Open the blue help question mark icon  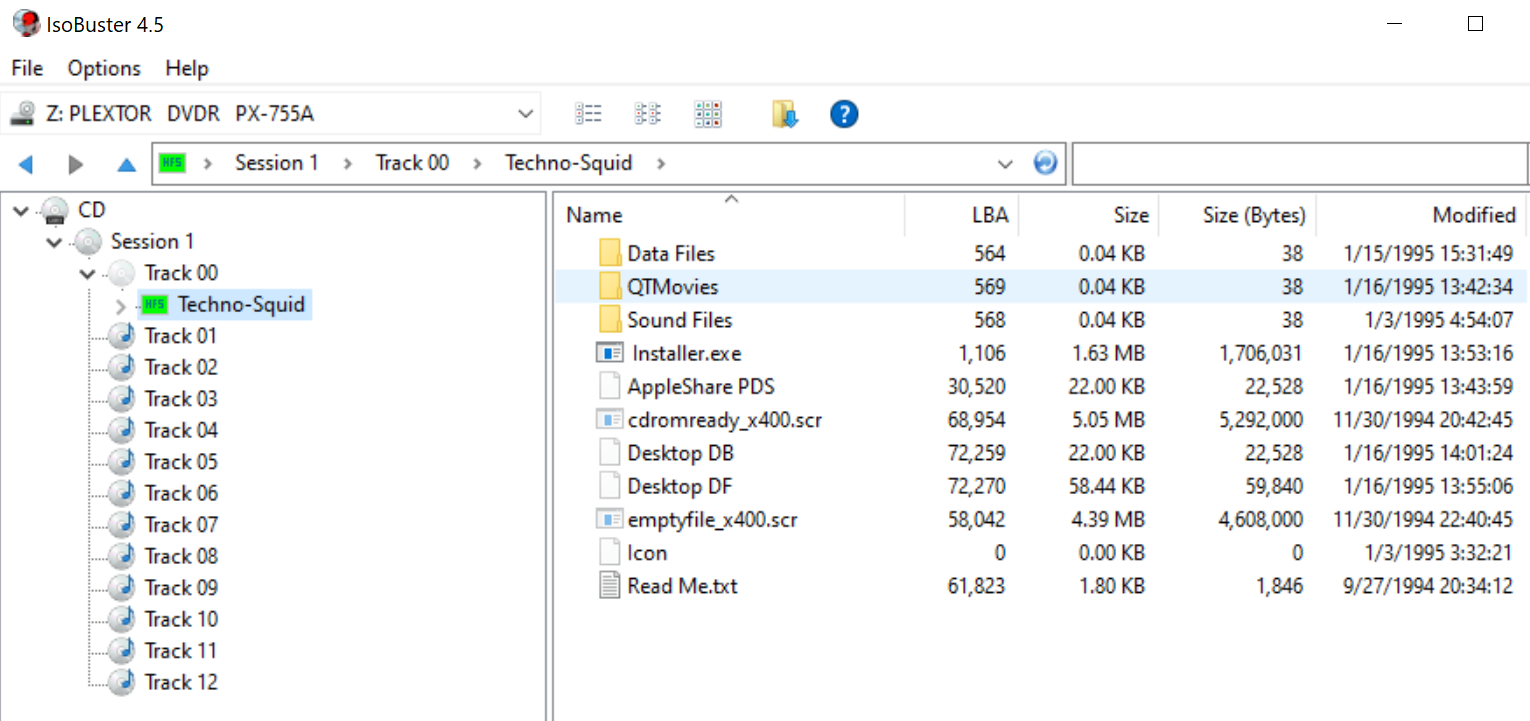point(844,114)
